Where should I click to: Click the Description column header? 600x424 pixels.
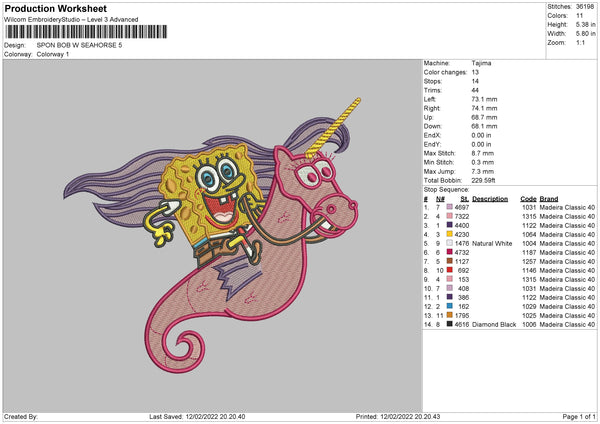tap(490, 198)
